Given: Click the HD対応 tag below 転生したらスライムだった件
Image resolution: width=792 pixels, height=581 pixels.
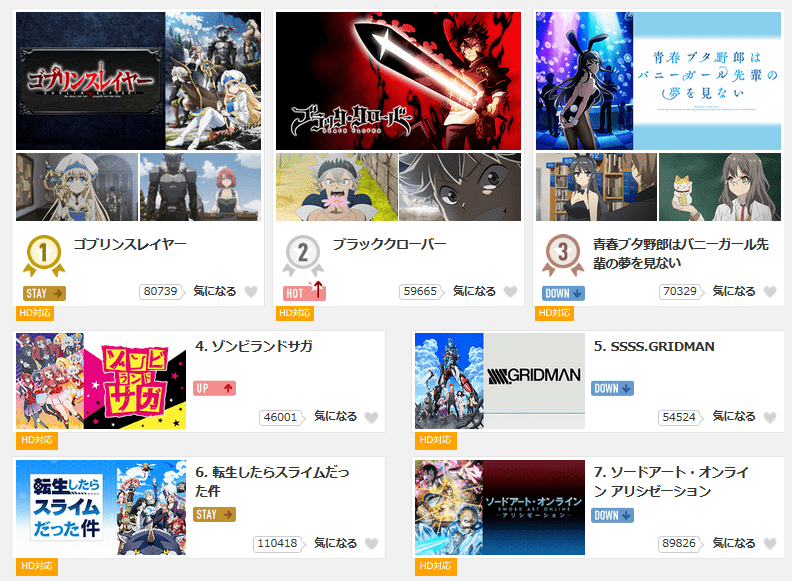Looking at the screenshot, I should point(37,566).
